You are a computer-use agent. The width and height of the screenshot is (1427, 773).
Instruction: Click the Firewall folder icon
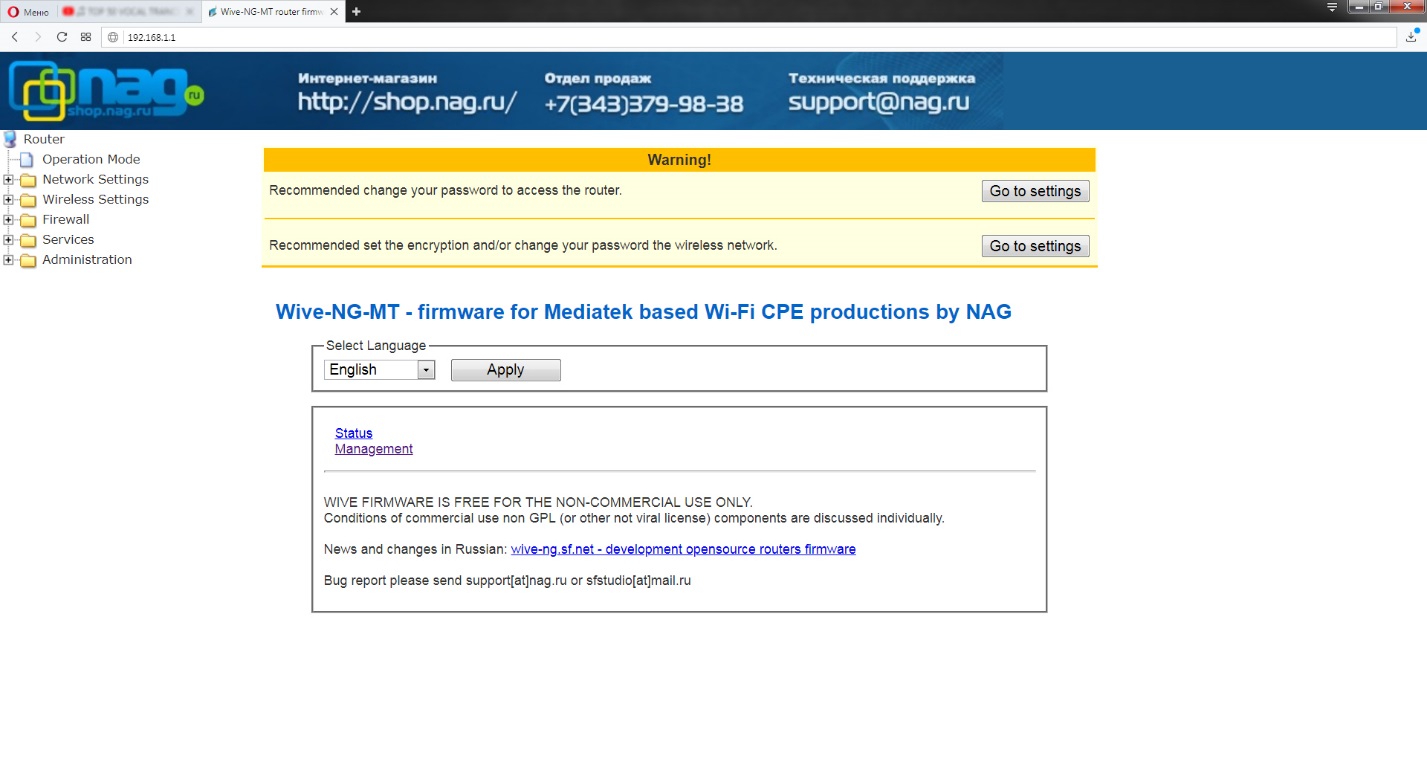(x=27, y=220)
